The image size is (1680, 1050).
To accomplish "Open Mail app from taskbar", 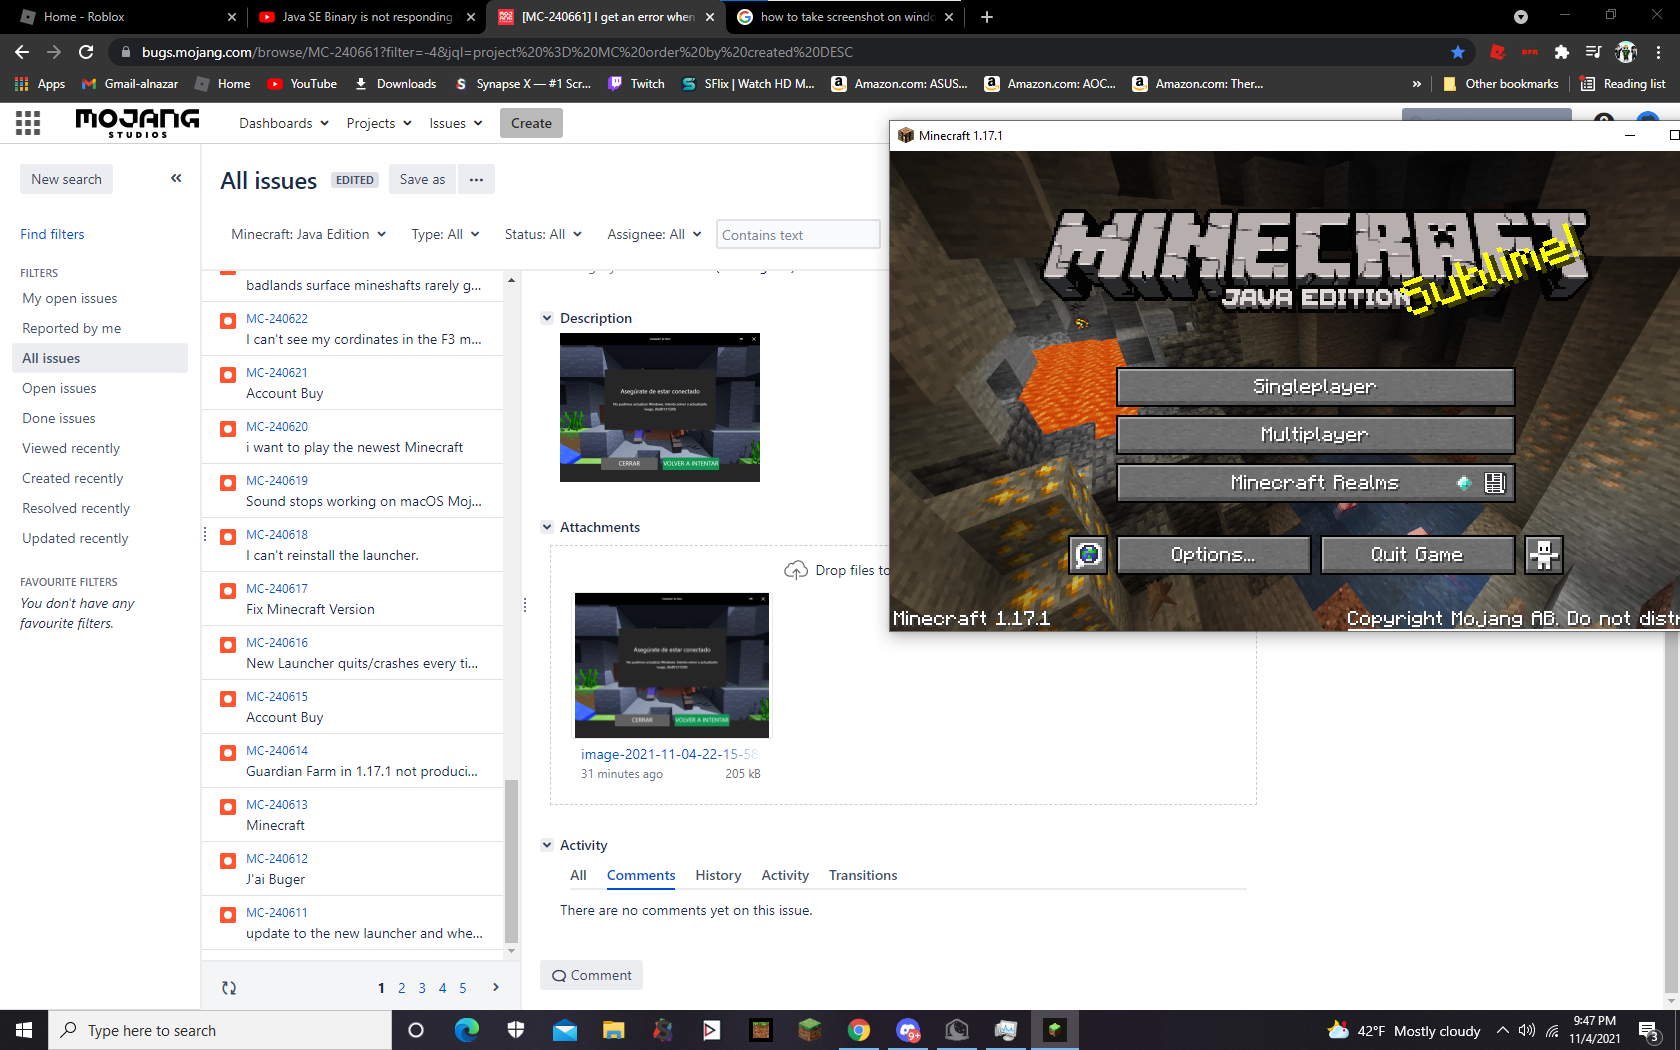I will [565, 1030].
